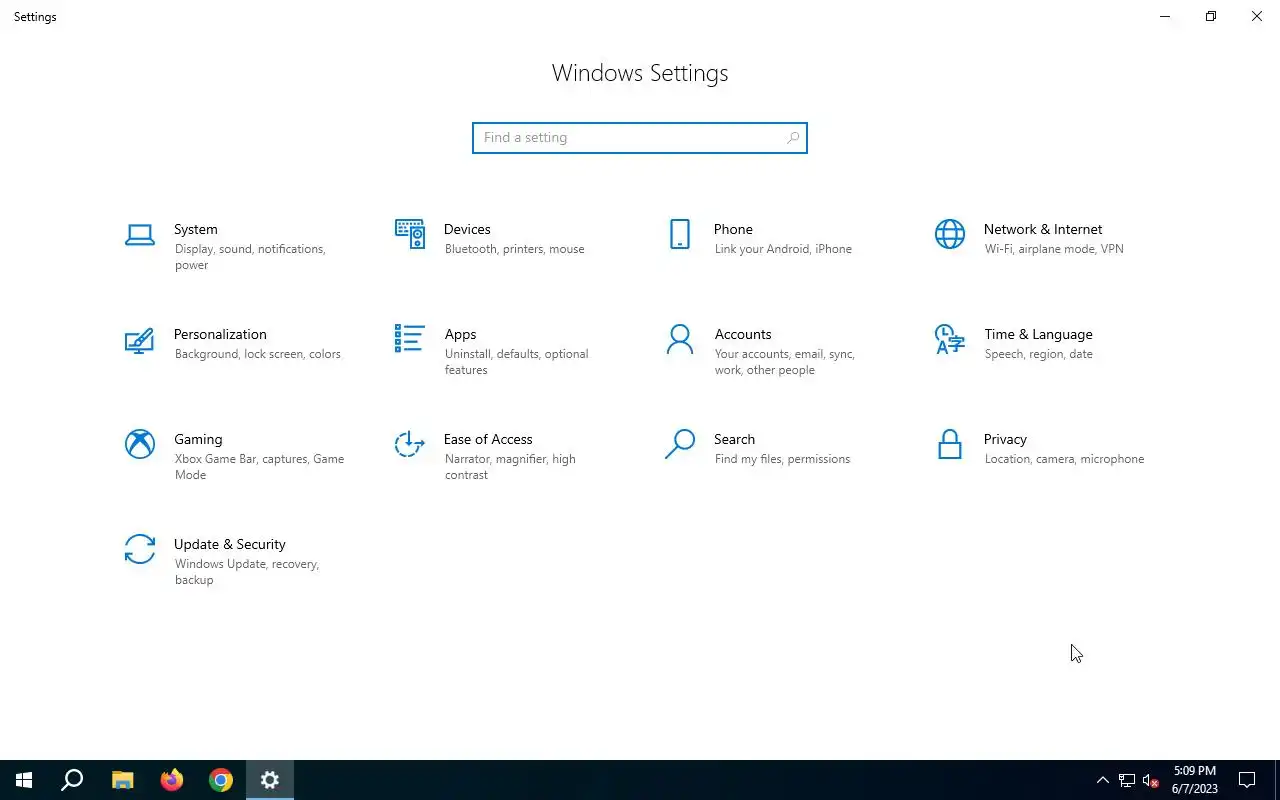Click the Find a setting field
This screenshot has width=1280, height=800.
click(640, 138)
